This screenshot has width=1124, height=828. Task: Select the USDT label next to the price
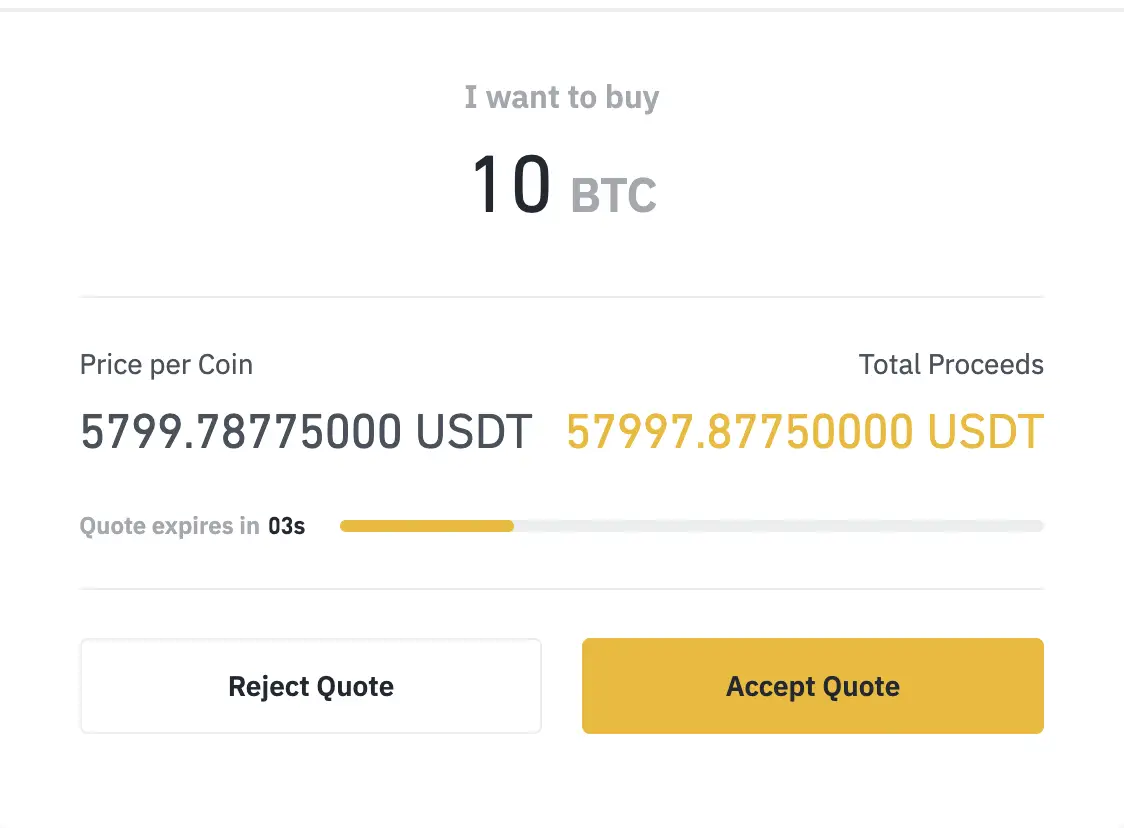pos(477,431)
